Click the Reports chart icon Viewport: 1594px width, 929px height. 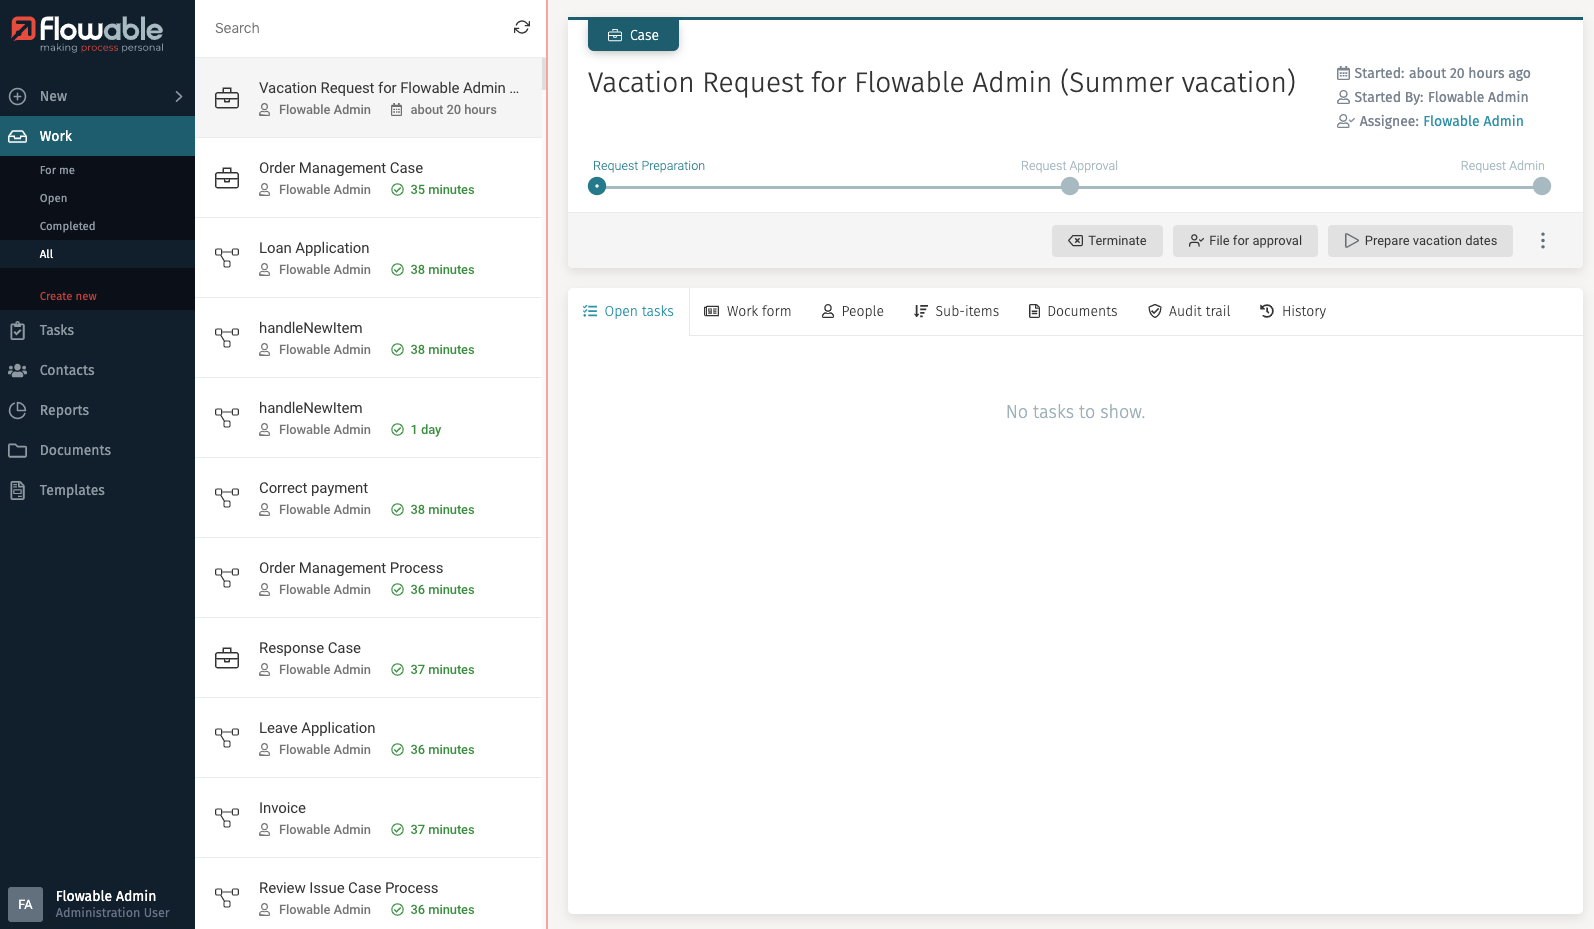point(17,410)
